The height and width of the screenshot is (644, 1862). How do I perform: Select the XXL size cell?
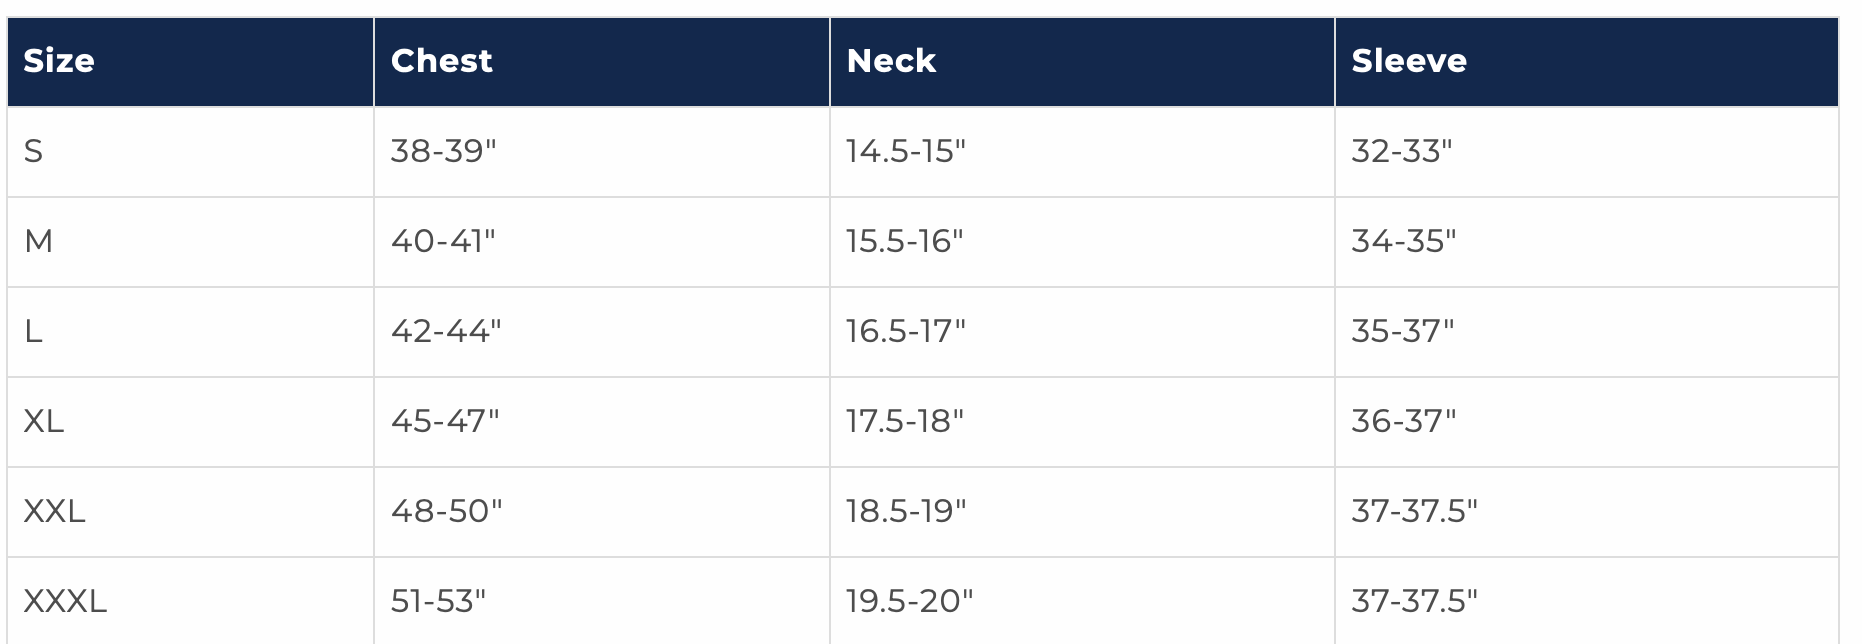point(55,511)
